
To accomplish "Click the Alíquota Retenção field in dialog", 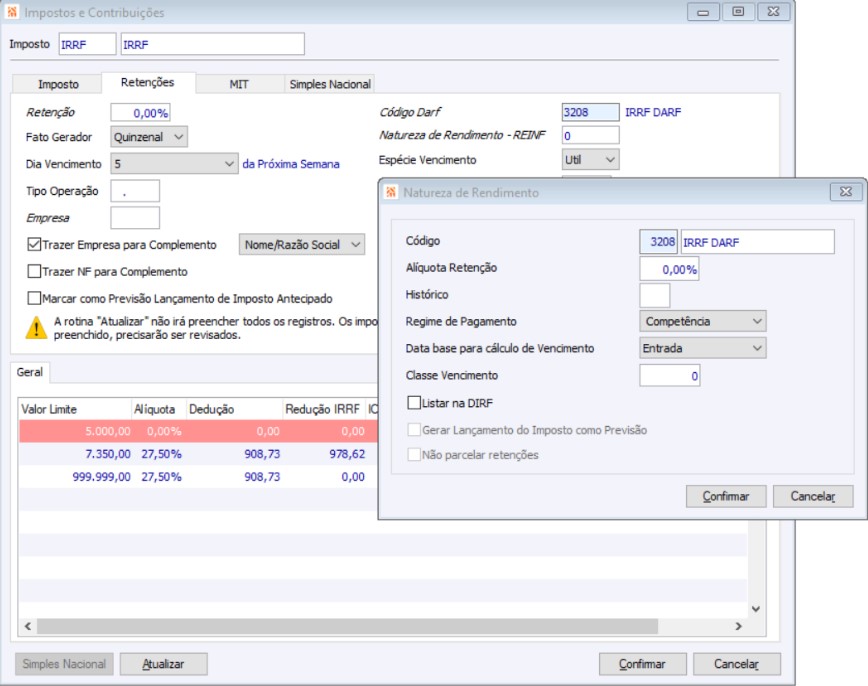I will [x=669, y=269].
